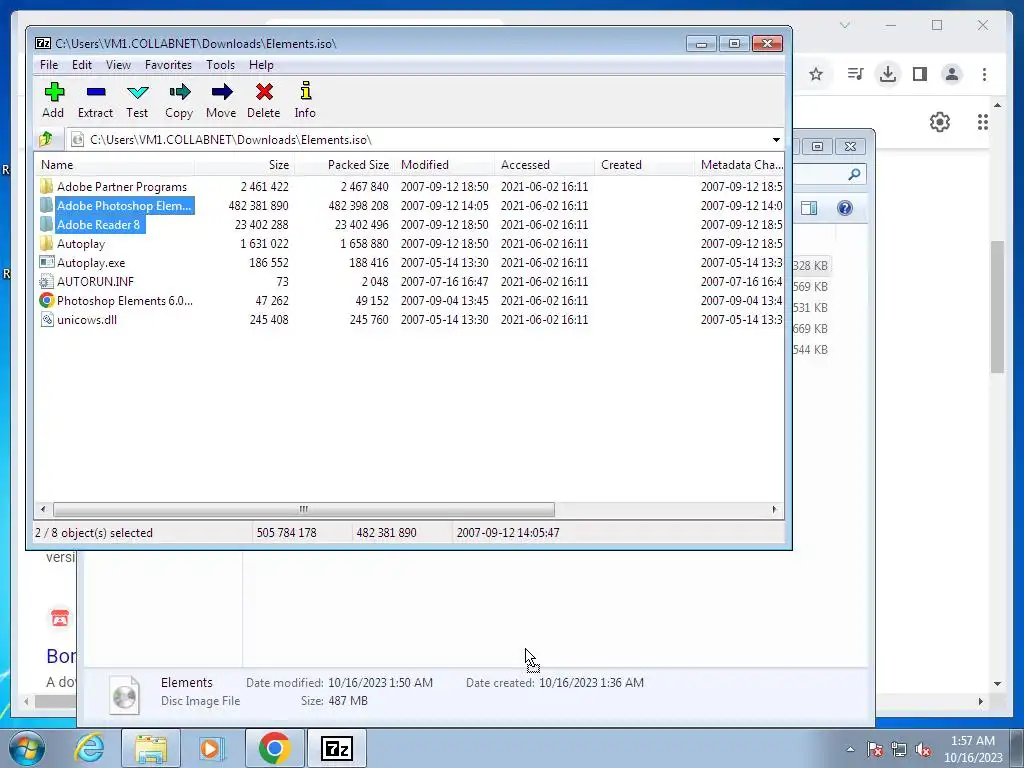Sort by Packed Size column header
Viewport: 1024px width, 768px height.
(x=344, y=165)
